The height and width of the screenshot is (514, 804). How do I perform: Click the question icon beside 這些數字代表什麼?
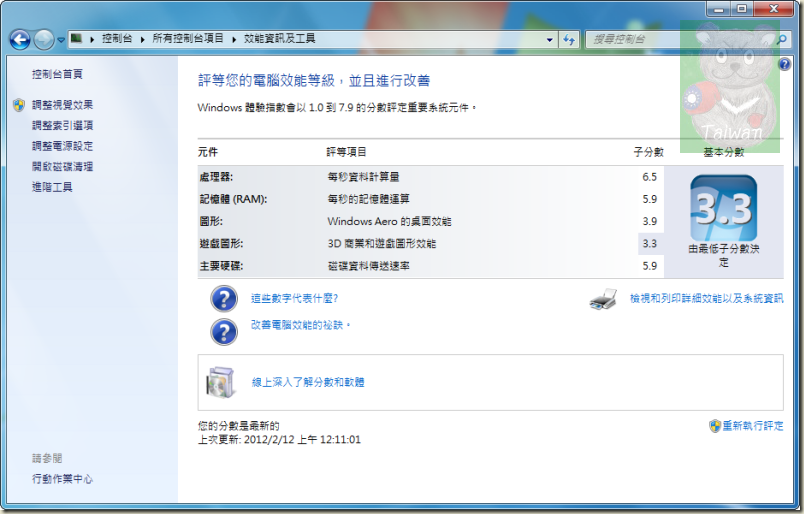(224, 299)
